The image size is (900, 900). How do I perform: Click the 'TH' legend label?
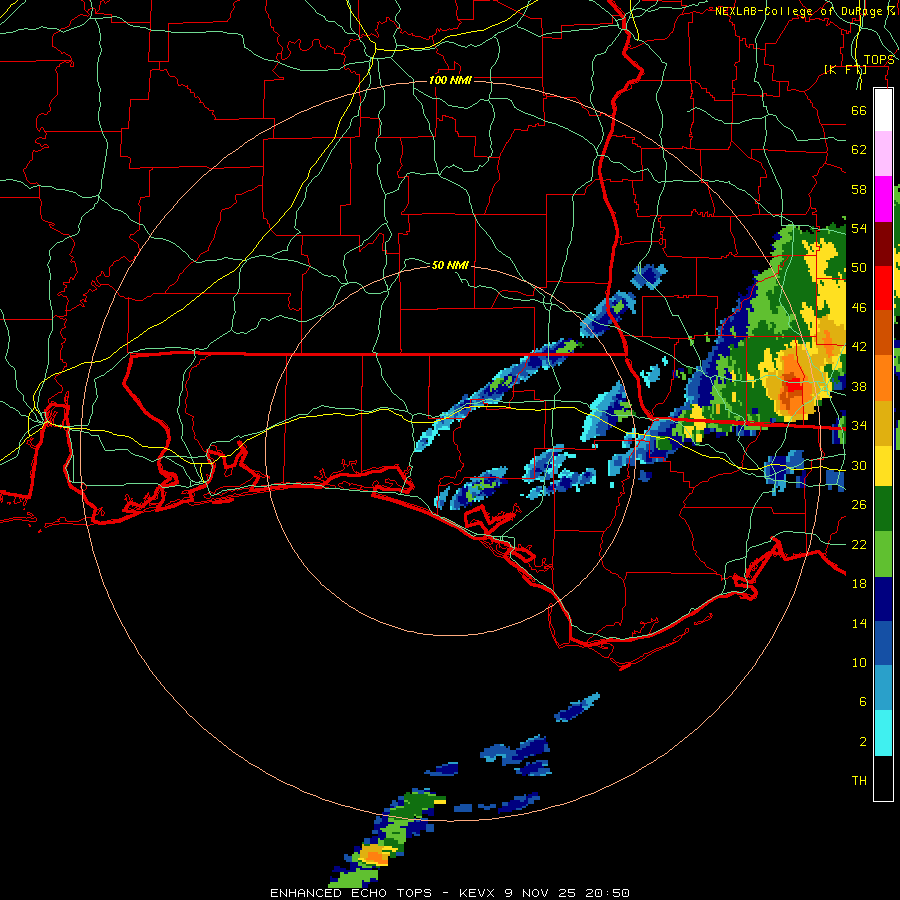[x=859, y=781]
